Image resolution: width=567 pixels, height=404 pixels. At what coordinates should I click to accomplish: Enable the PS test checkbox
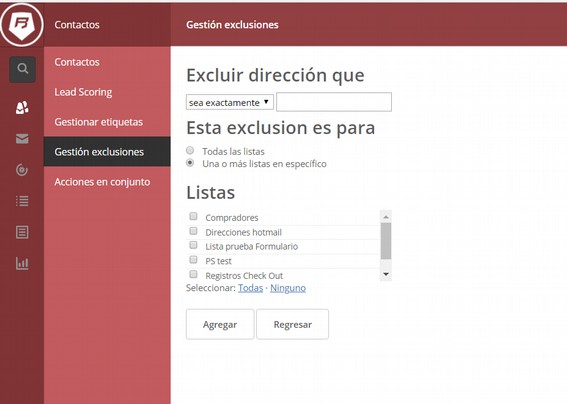[x=193, y=260]
